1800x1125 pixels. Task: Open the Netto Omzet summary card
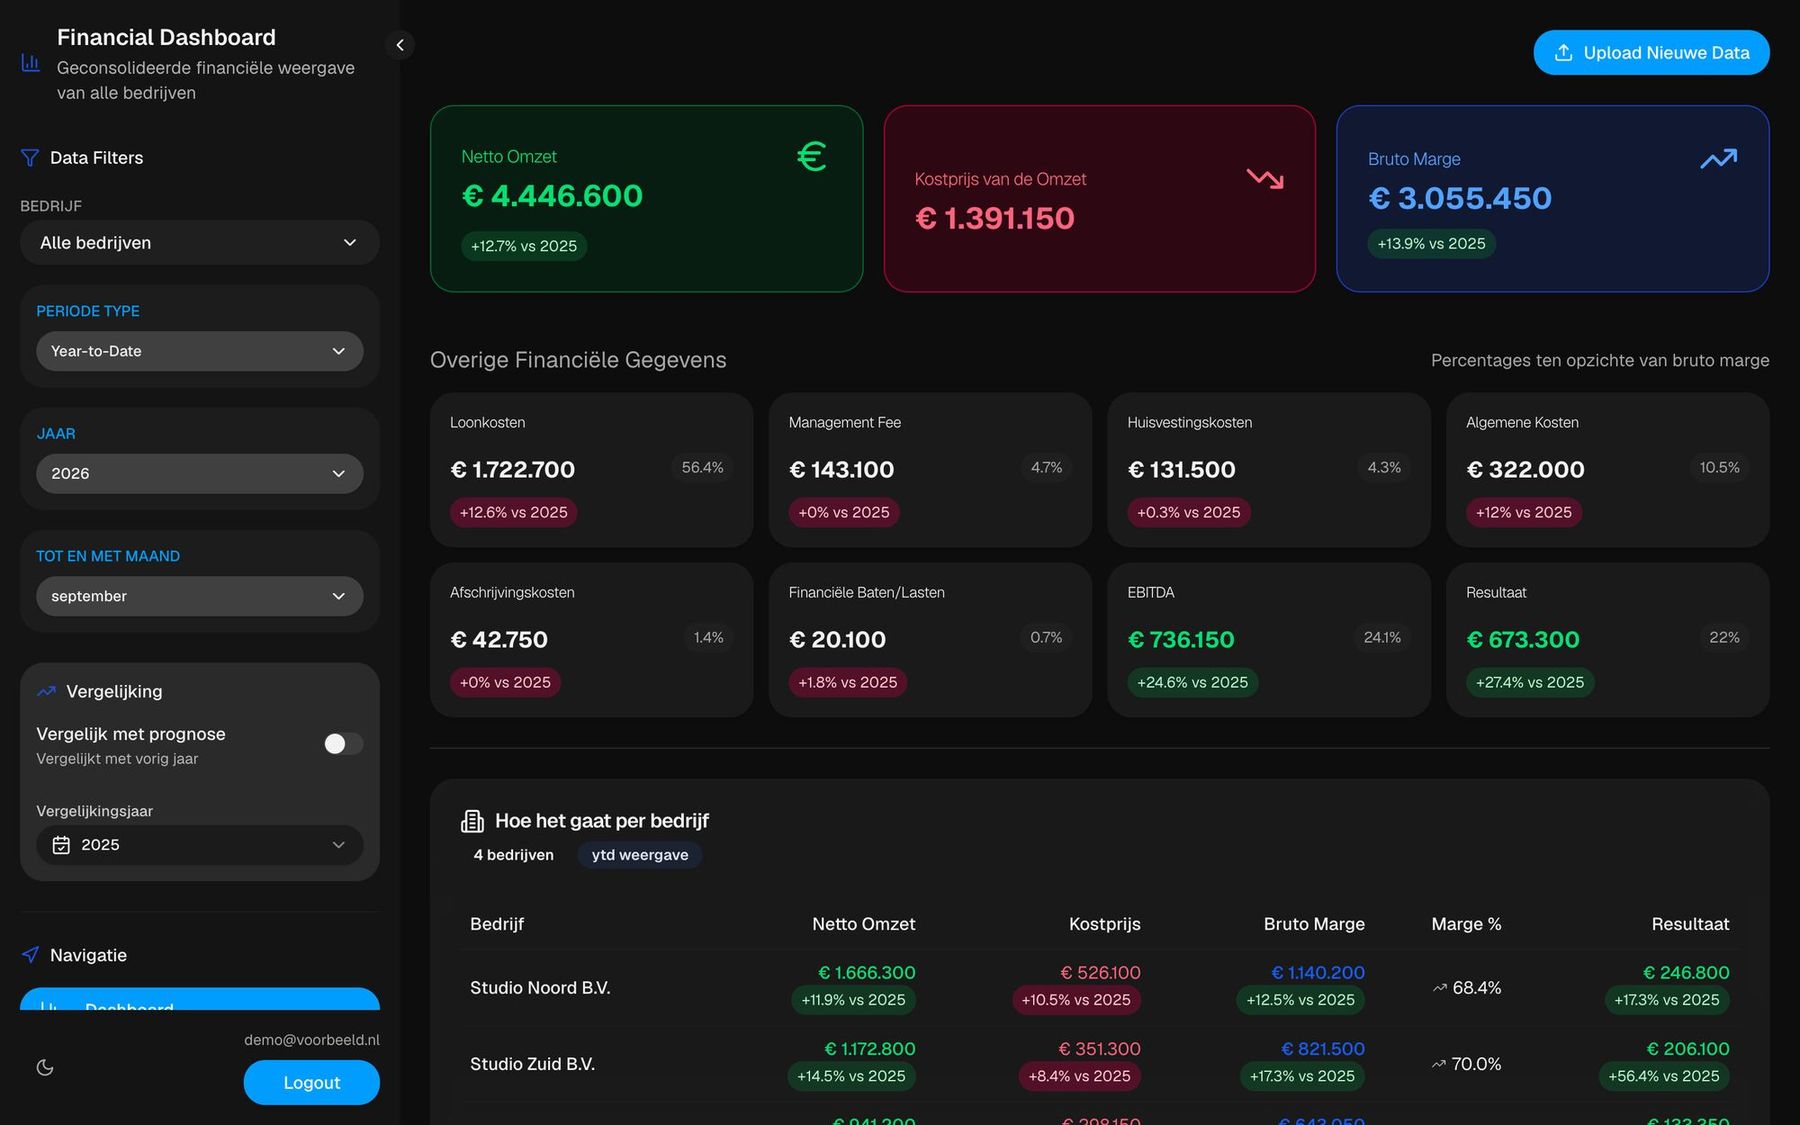(647, 199)
